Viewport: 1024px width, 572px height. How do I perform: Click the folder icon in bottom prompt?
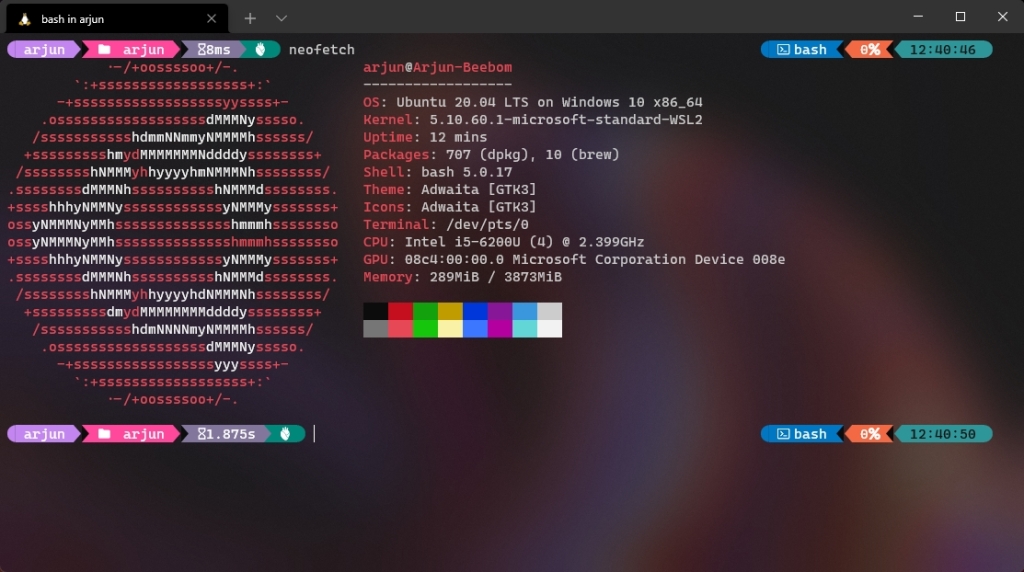tap(104, 434)
